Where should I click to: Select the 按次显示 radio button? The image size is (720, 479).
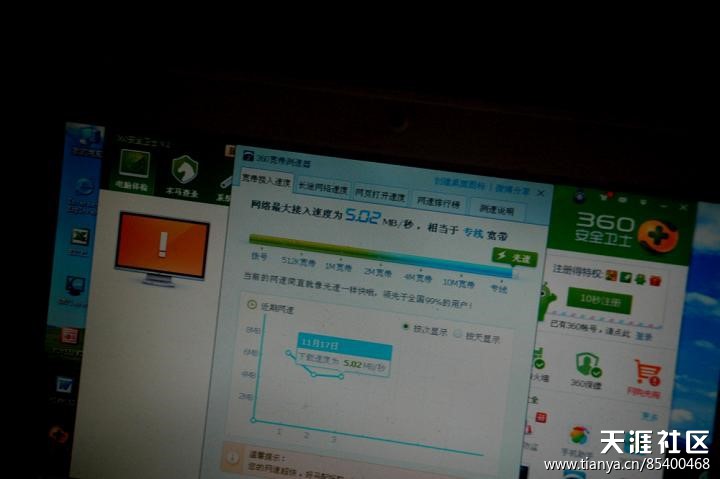coord(405,327)
